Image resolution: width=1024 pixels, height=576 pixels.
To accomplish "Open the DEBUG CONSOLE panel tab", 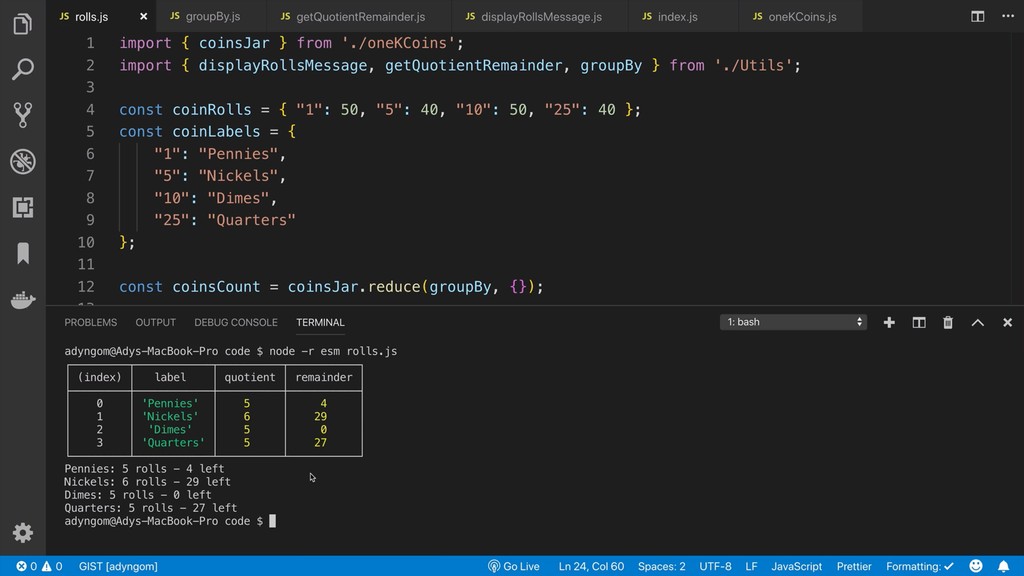I will tap(236, 323).
